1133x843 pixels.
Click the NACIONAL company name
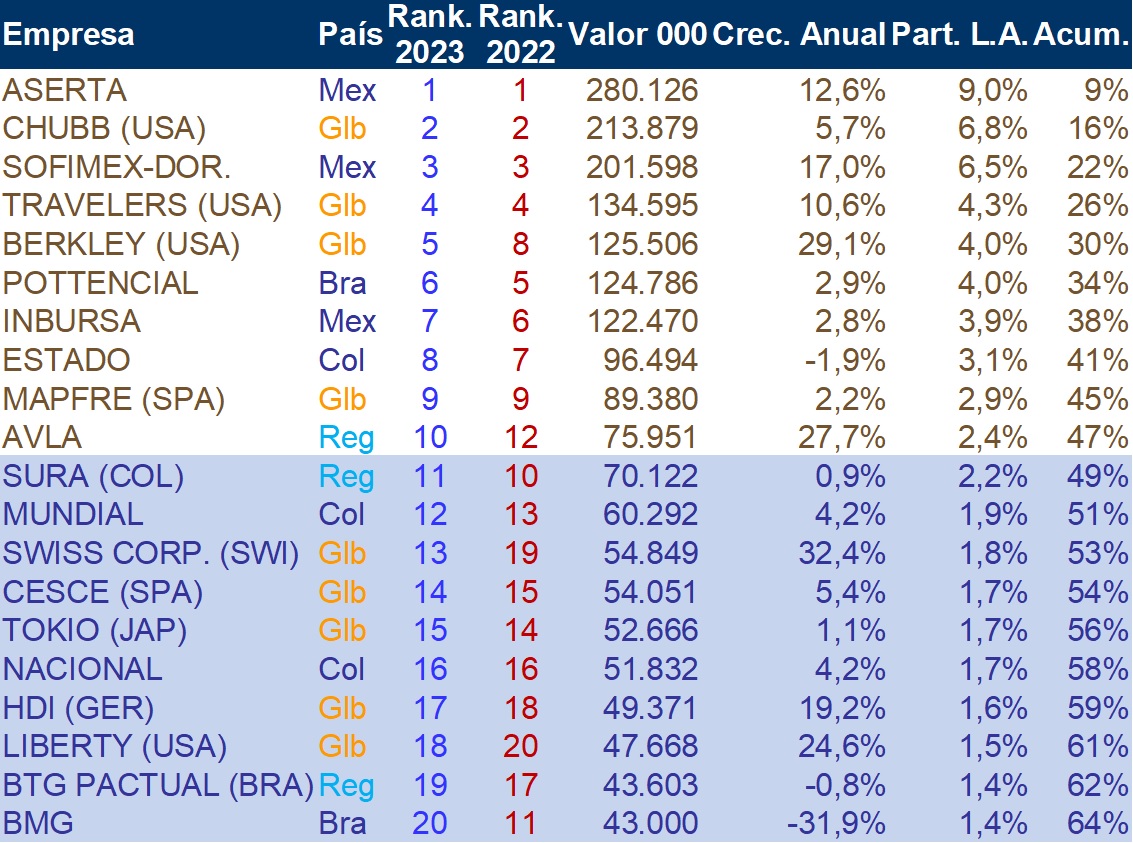tap(82, 669)
